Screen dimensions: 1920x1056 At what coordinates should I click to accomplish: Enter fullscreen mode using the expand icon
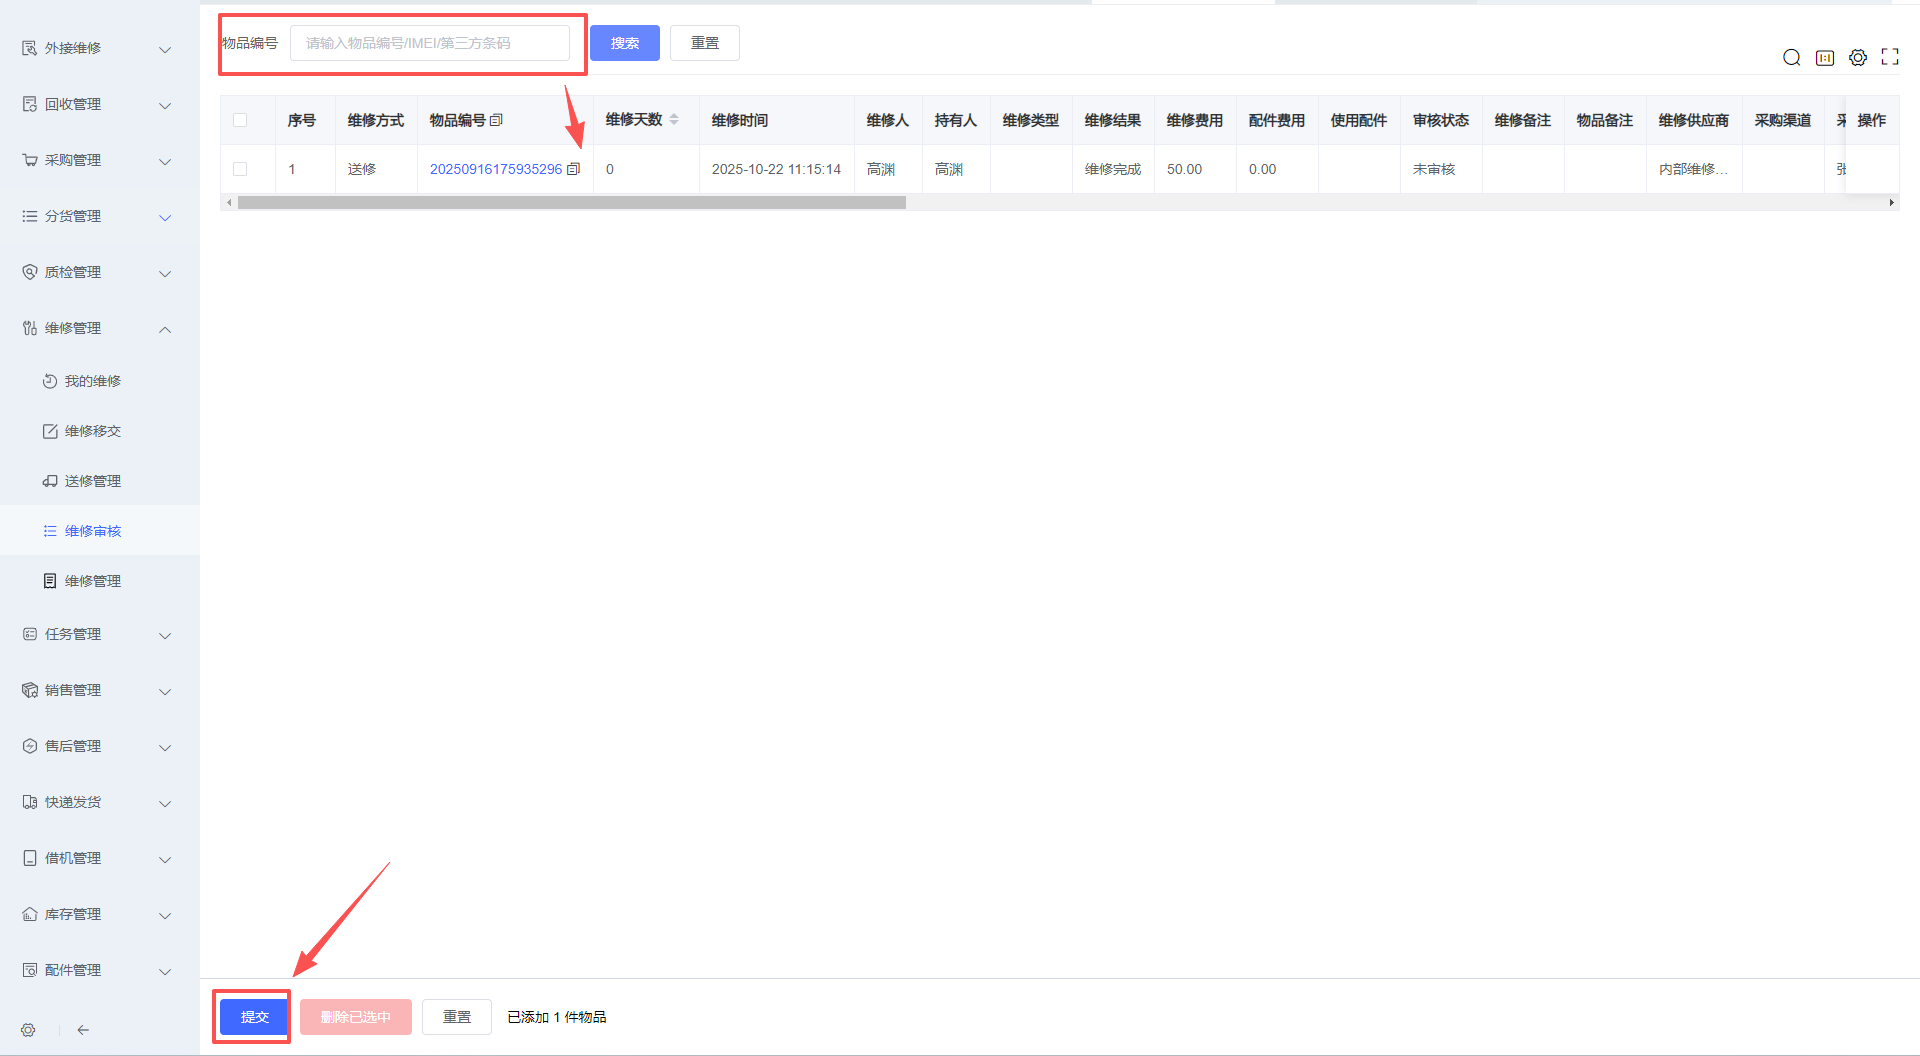(x=1889, y=57)
